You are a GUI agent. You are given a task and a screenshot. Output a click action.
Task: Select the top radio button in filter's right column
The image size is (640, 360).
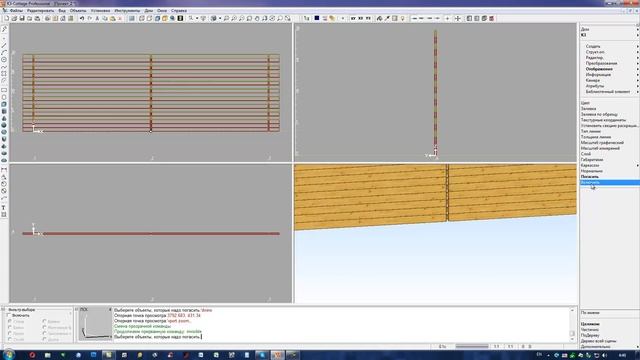click(44, 322)
